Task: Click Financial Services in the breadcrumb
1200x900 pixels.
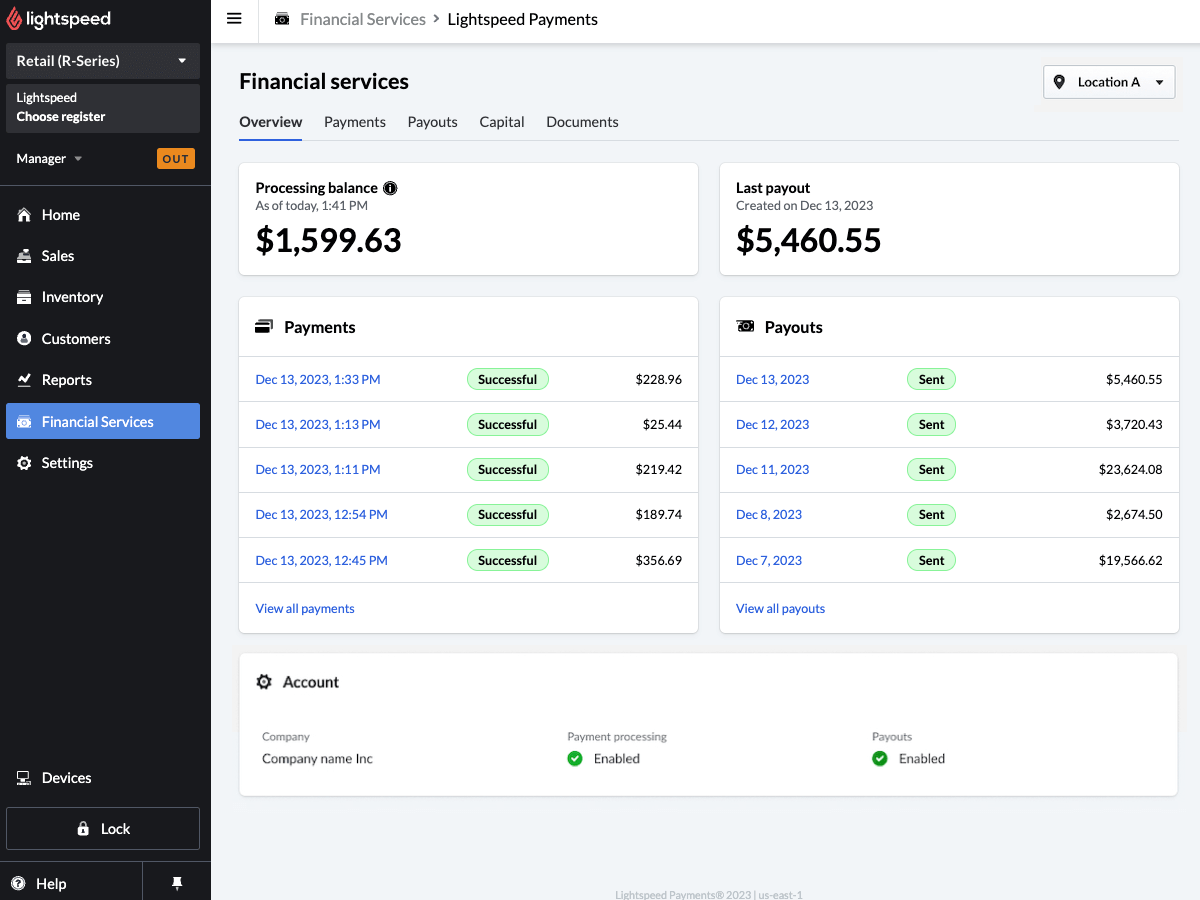Action: tap(362, 19)
